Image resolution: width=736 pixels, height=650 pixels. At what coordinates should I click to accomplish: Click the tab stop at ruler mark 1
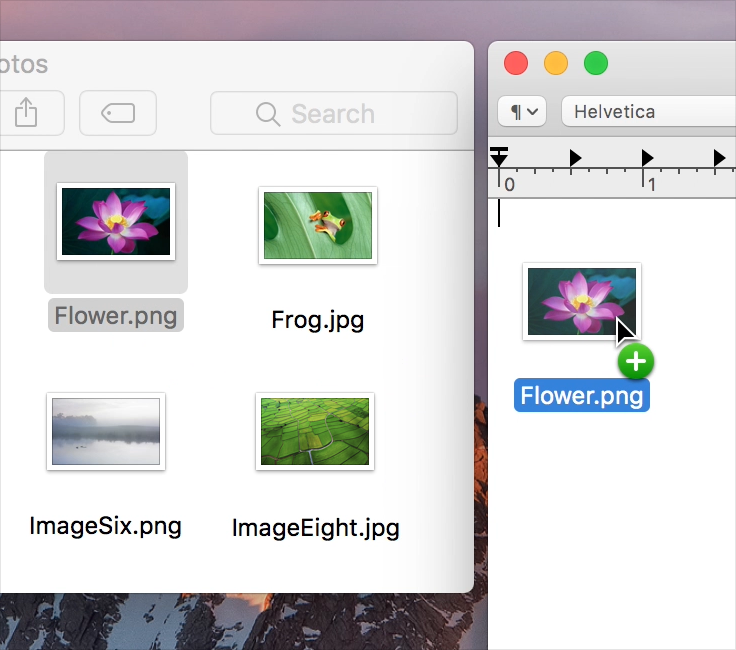[648, 158]
